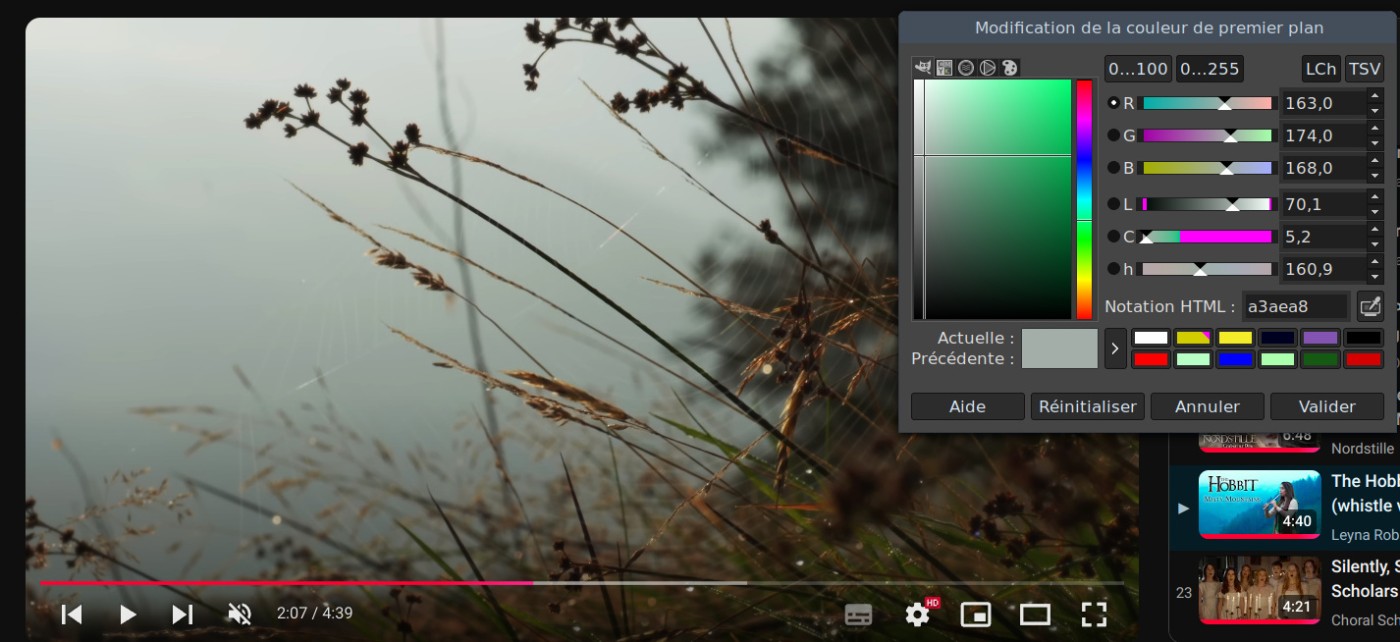Select the L lightness radio button
The width and height of the screenshot is (1400, 642).
1114,204
